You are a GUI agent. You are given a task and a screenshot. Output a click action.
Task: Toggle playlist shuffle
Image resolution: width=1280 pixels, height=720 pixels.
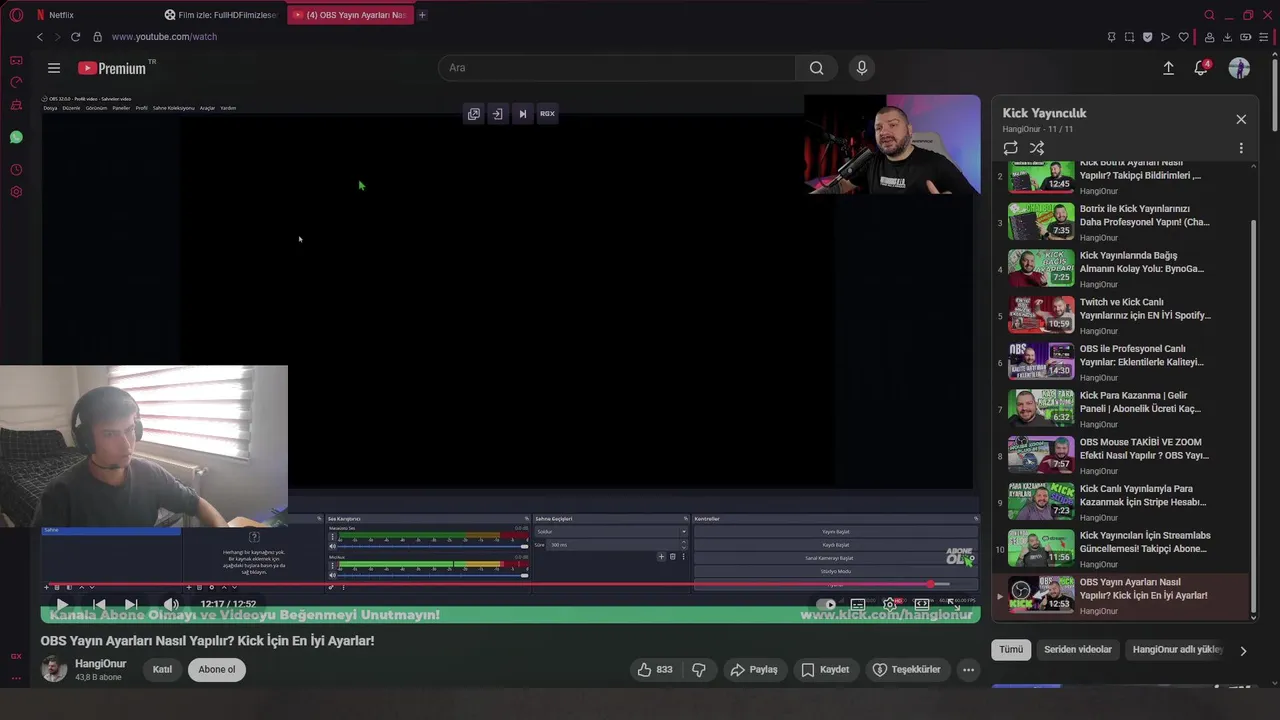(1037, 148)
